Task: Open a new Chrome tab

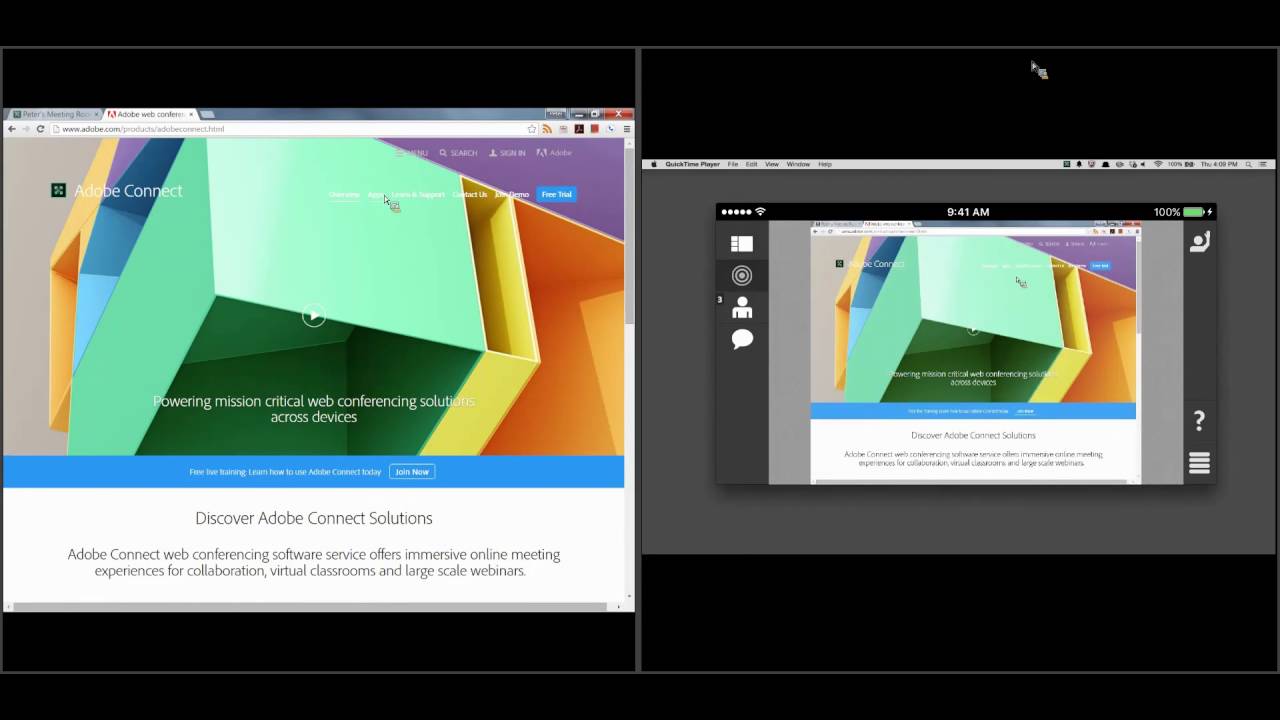Action: point(208,114)
